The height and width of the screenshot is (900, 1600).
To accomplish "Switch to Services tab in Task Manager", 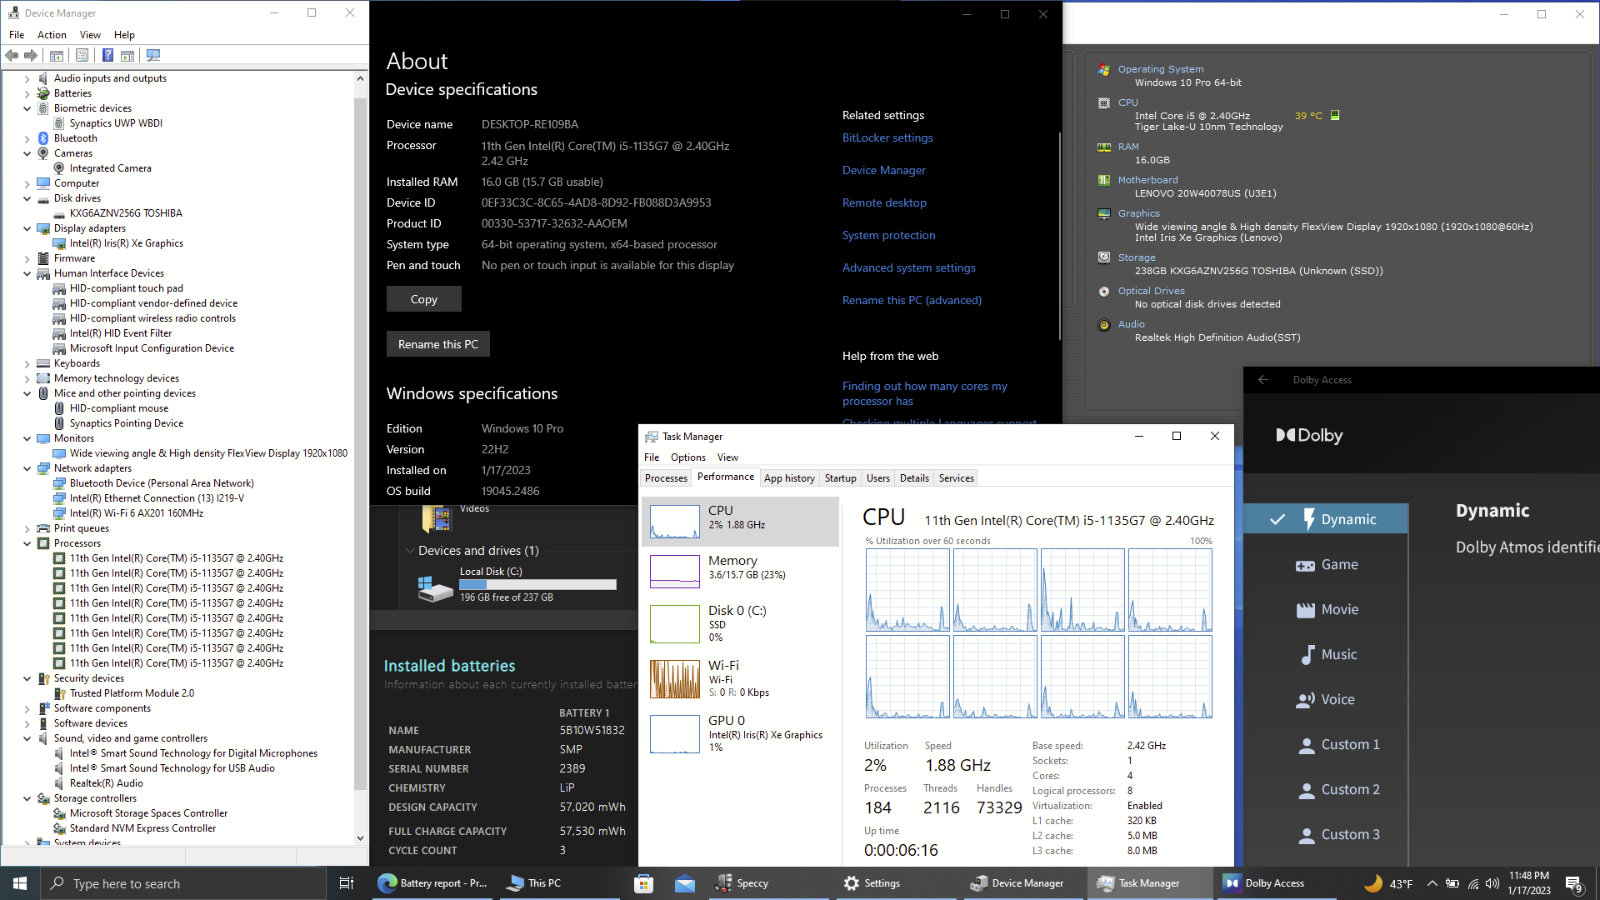I will 956,479.
